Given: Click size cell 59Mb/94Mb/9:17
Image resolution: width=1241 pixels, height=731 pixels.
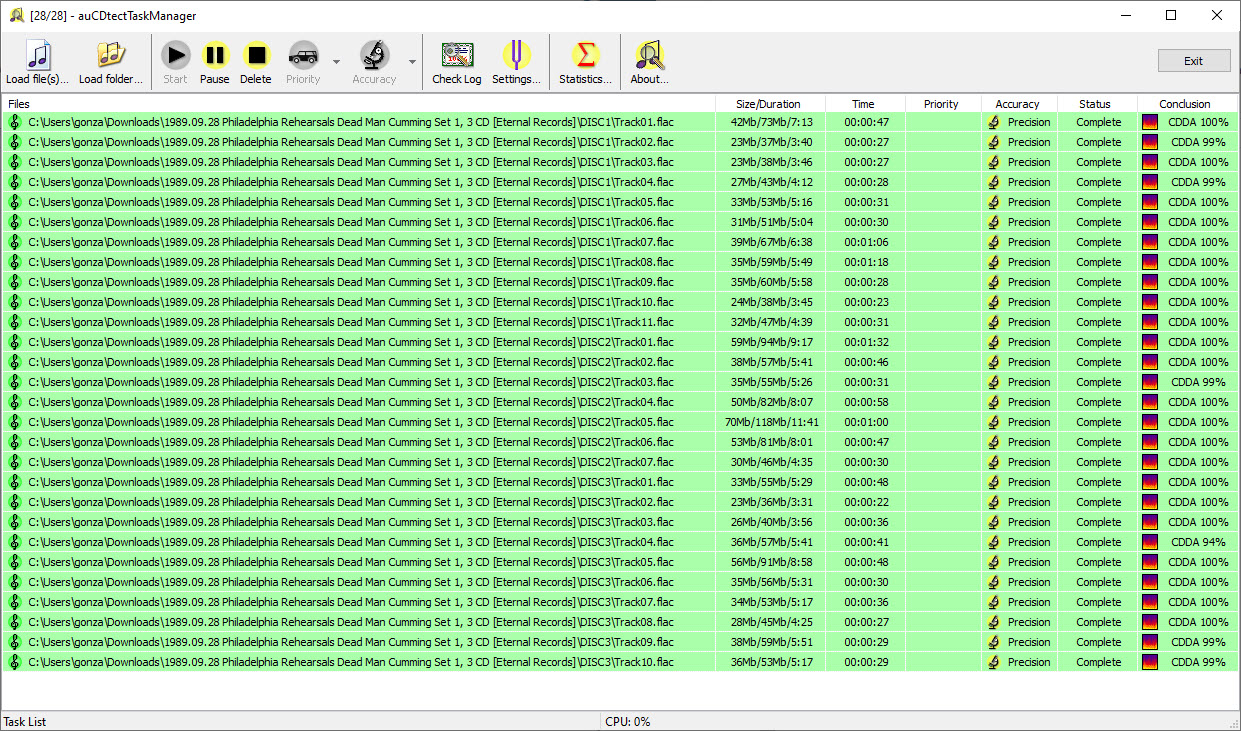Looking at the screenshot, I should point(771,342).
